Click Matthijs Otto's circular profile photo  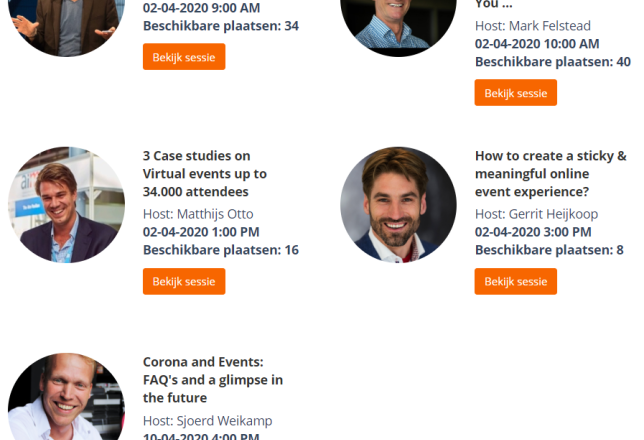click(67, 205)
